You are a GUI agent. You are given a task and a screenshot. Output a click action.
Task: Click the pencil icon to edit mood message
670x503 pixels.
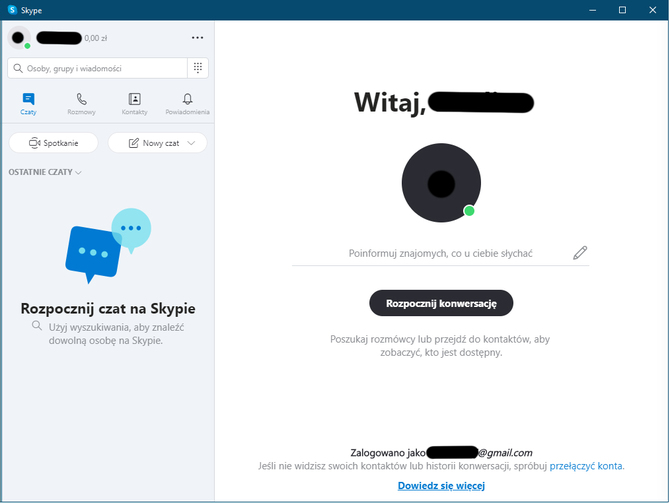580,253
